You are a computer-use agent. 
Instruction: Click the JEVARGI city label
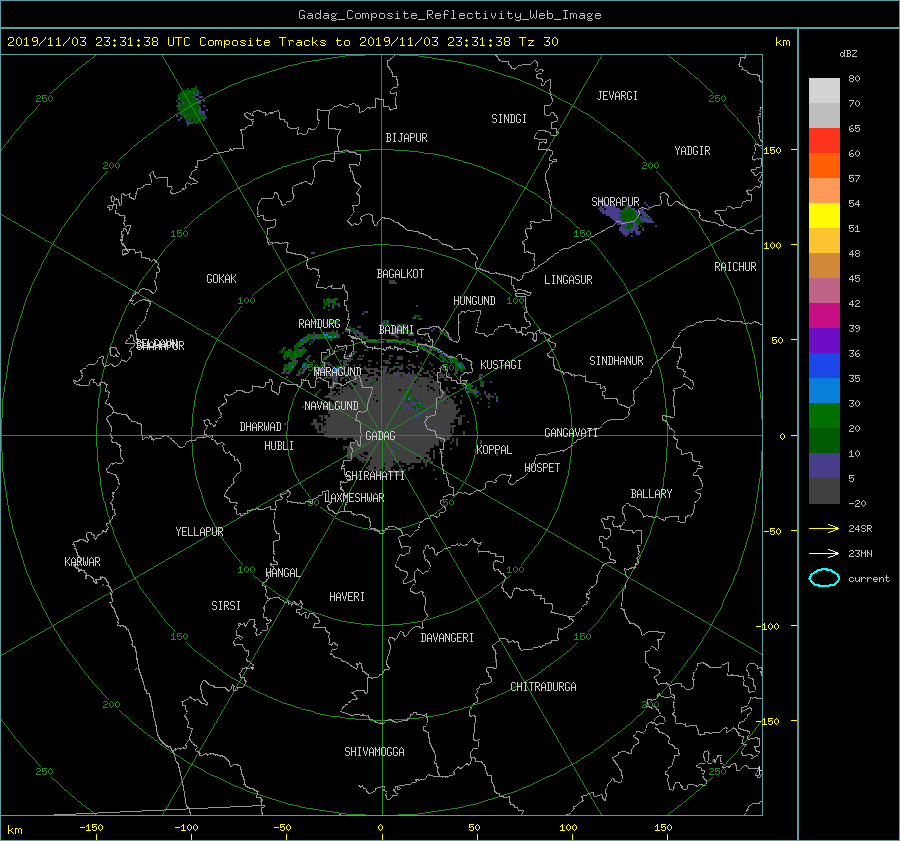click(x=617, y=96)
